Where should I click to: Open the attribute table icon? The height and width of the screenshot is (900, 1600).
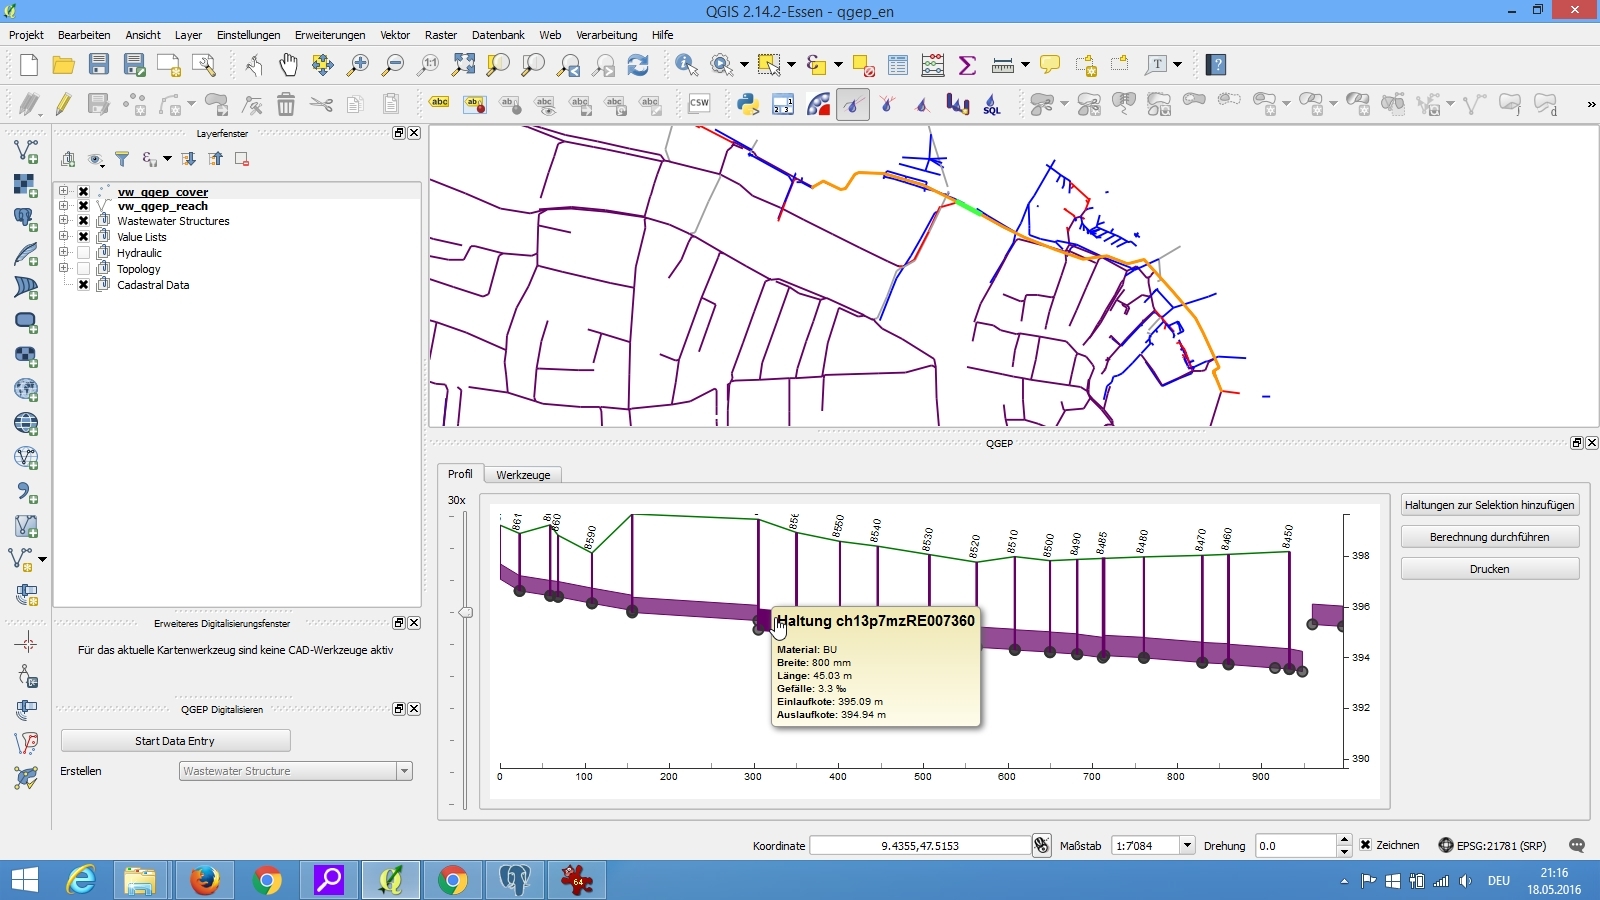[898, 65]
